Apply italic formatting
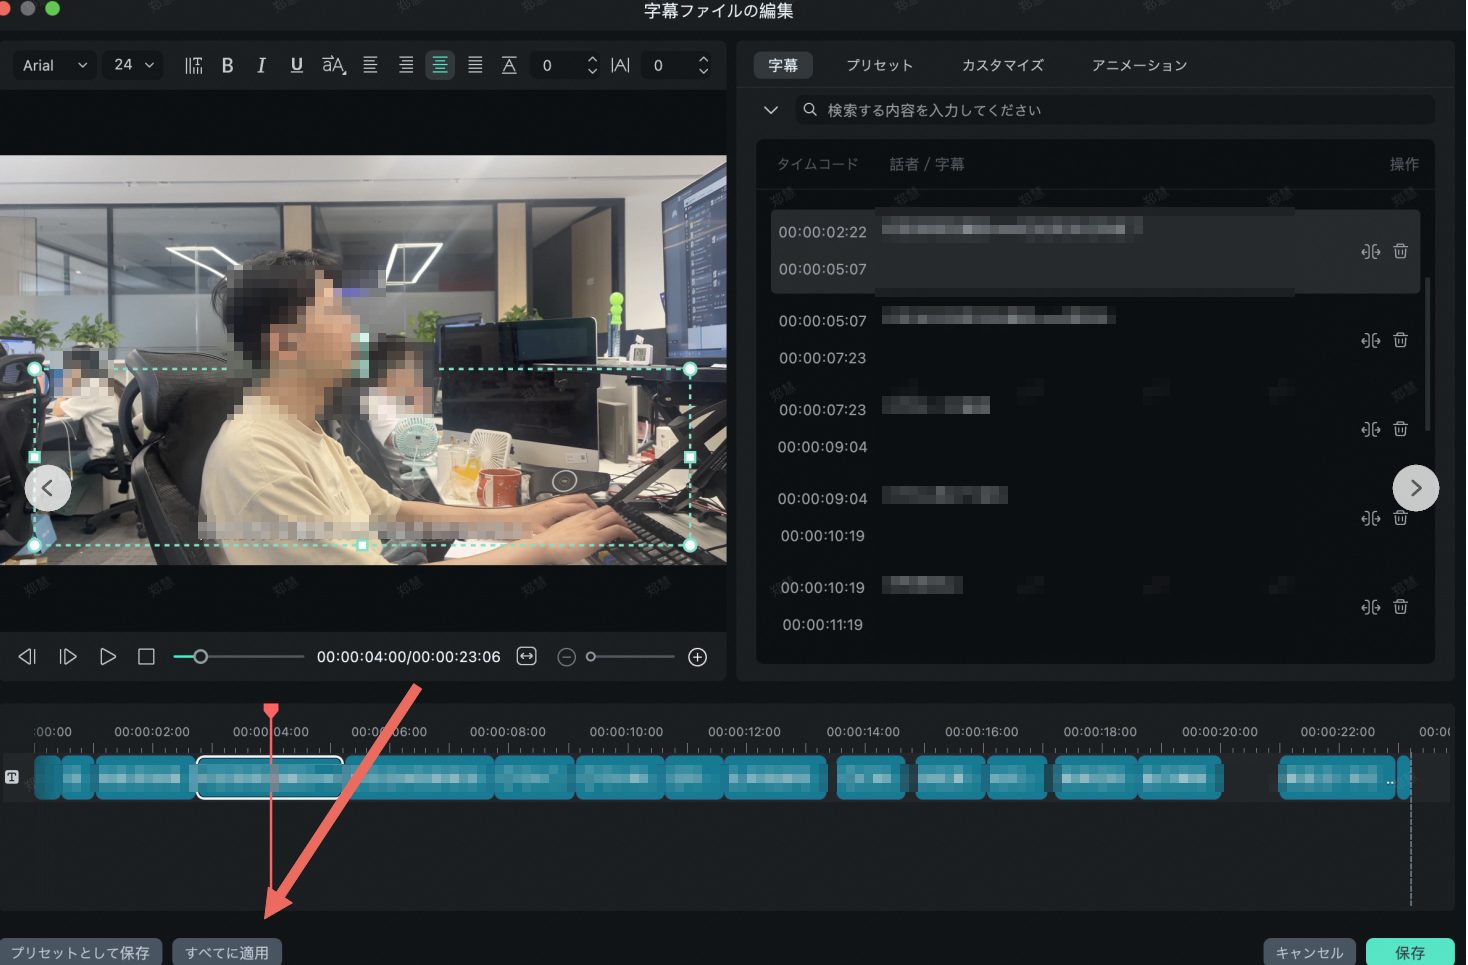This screenshot has width=1468, height=965. 261,65
